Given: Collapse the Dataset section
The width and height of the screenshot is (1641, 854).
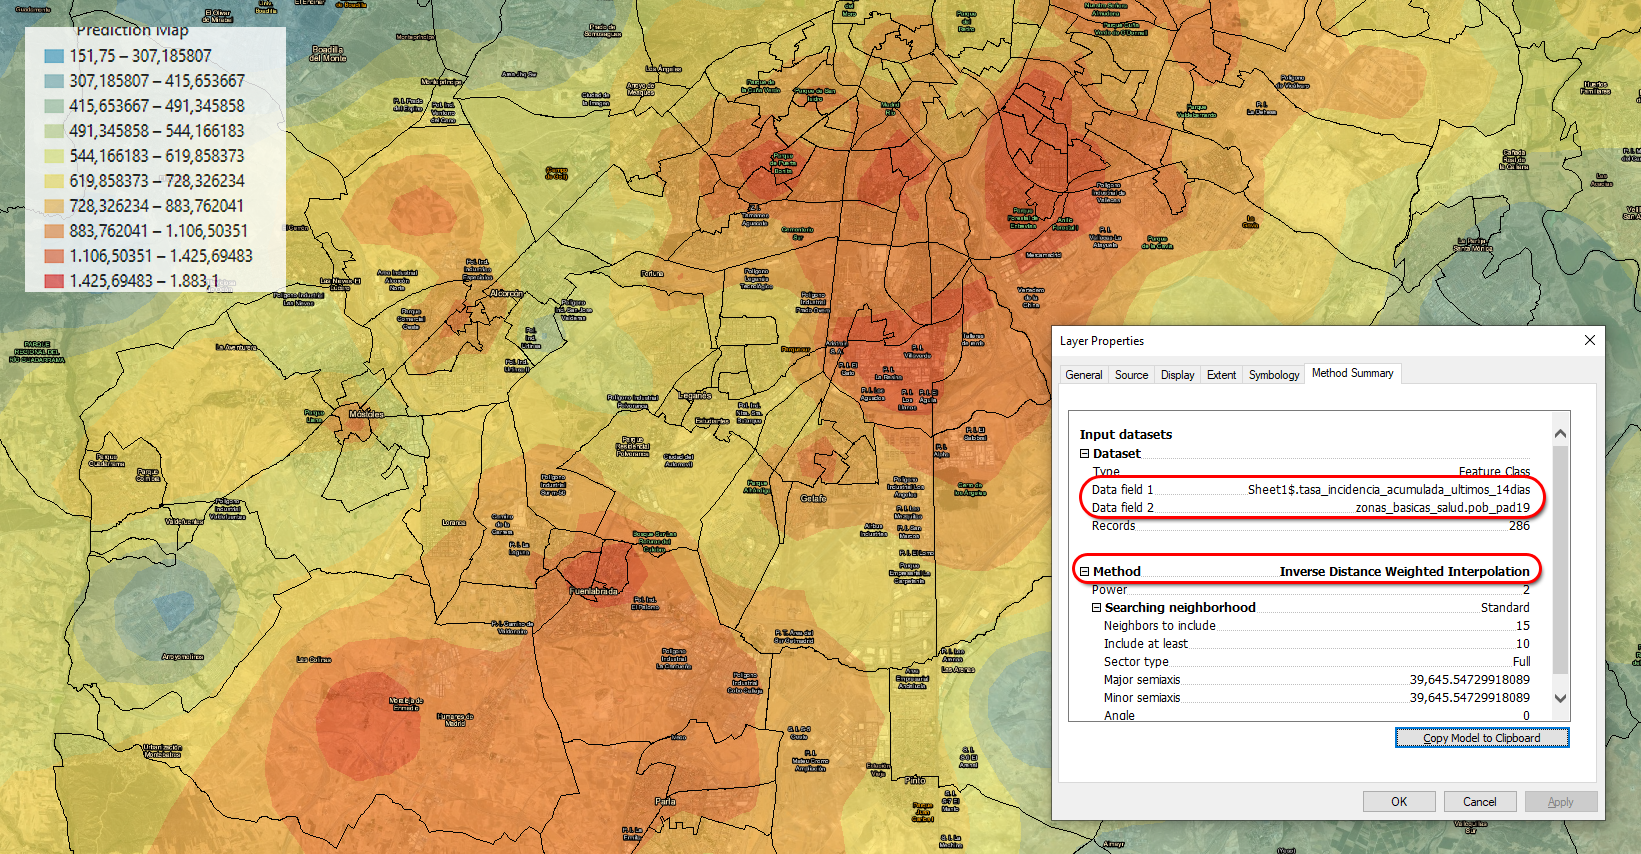Looking at the screenshot, I should (x=1084, y=453).
